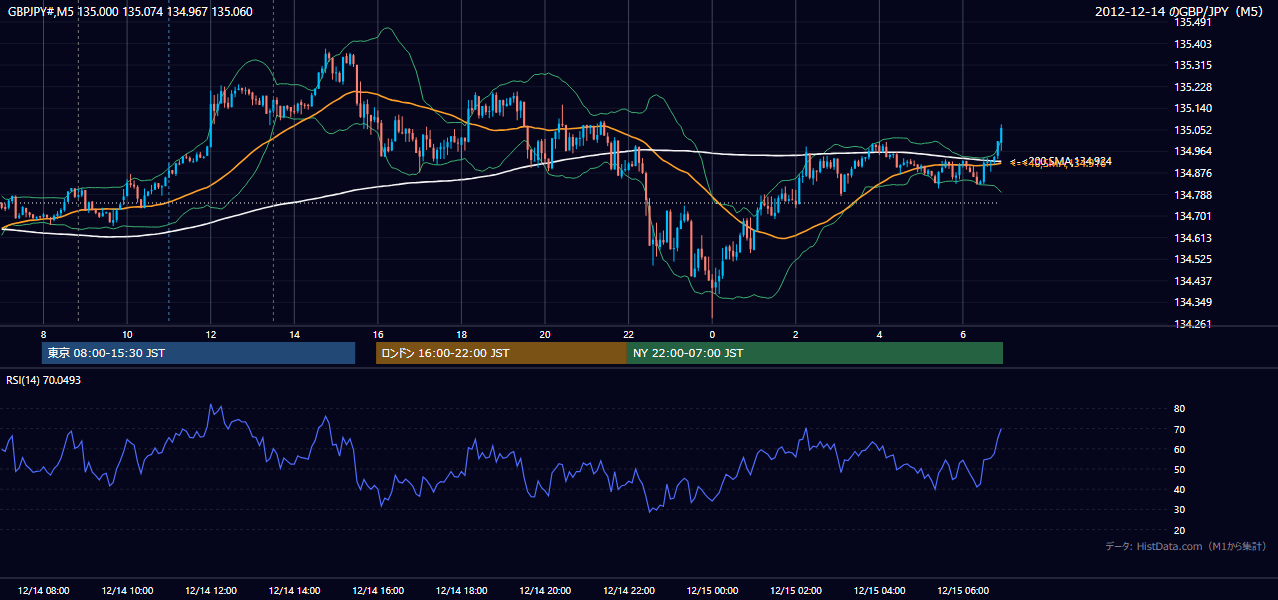Click price axis value 134.964
Image resolution: width=1278 pixels, height=600 pixels.
pyautogui.click(x=1191, y=151)
